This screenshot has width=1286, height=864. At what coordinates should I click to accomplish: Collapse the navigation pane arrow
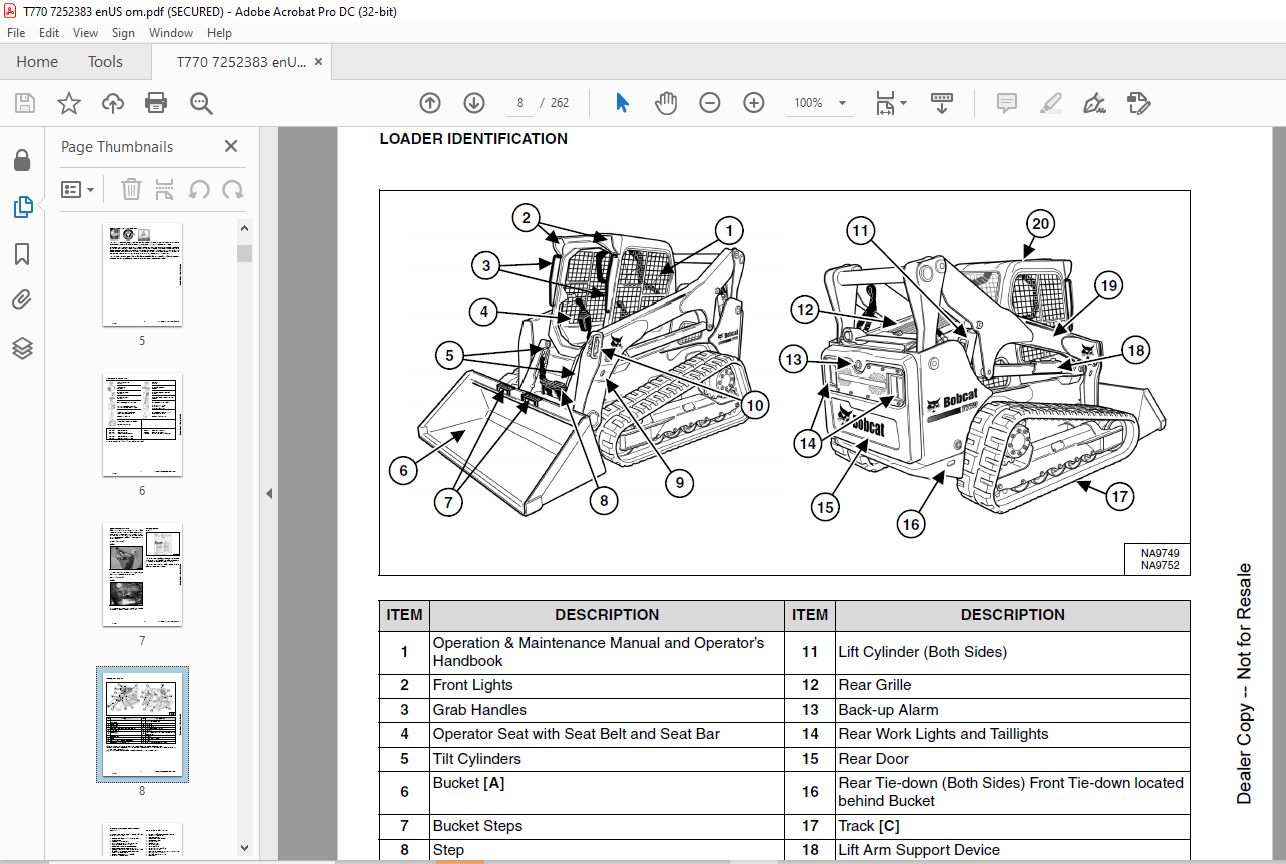(x=268, y=493)
